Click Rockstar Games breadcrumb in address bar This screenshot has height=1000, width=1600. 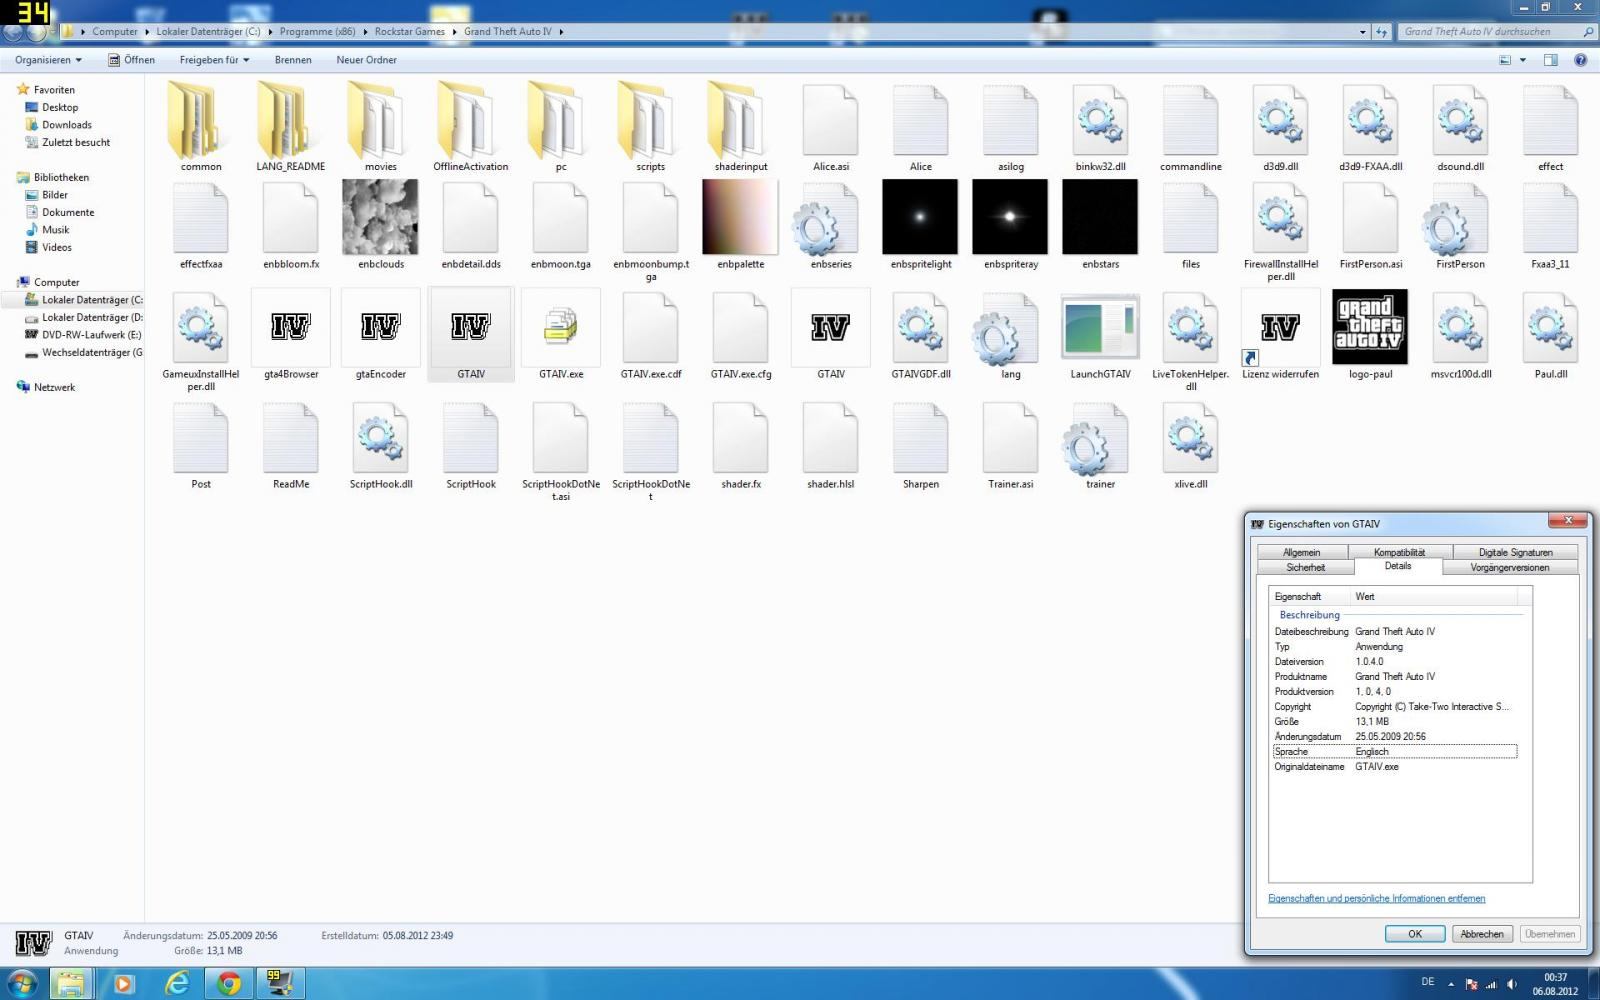point(409,32)
